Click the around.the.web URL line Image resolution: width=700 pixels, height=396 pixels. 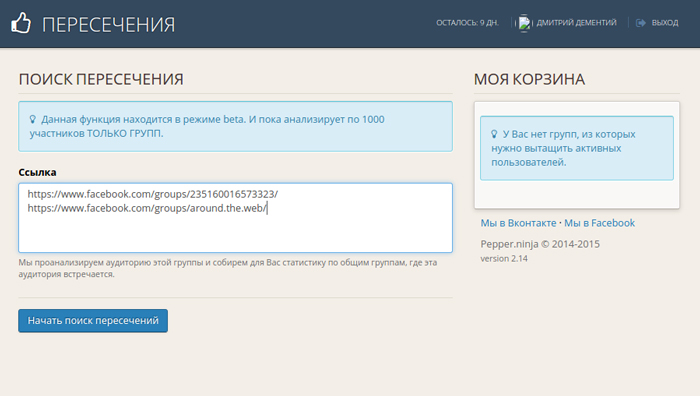[147, 208]
